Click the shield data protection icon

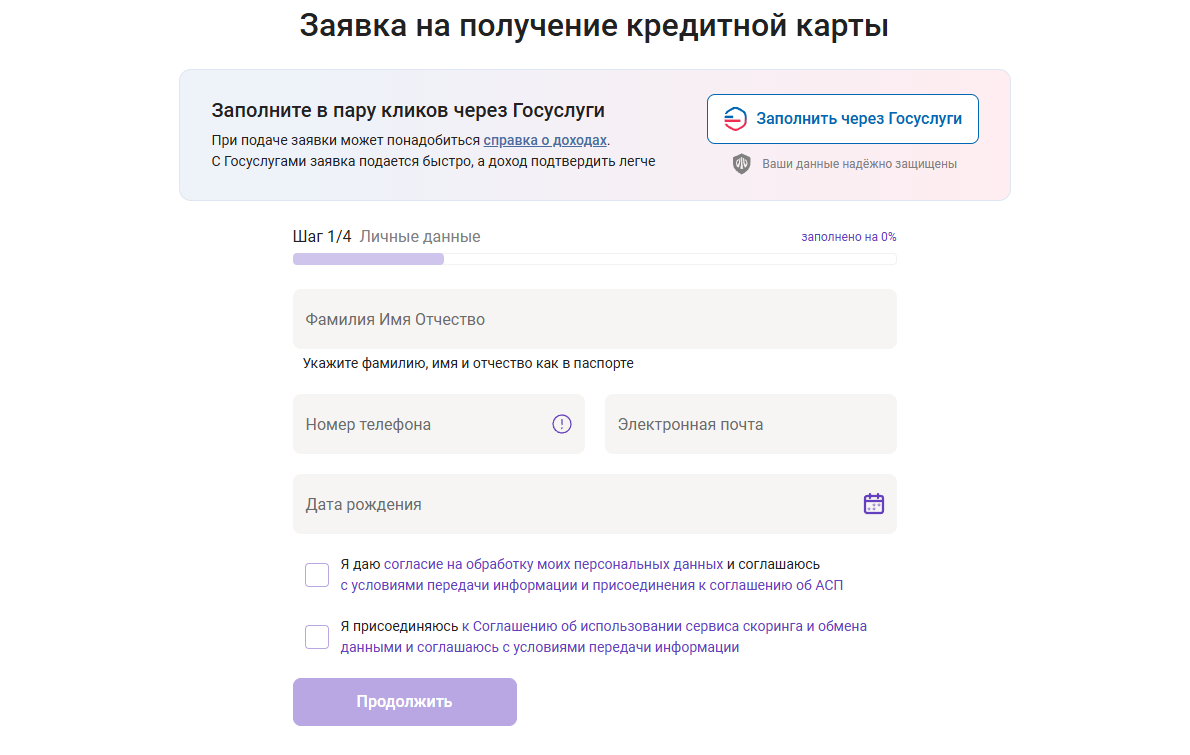pyautogui.click(x=741, y=164)
